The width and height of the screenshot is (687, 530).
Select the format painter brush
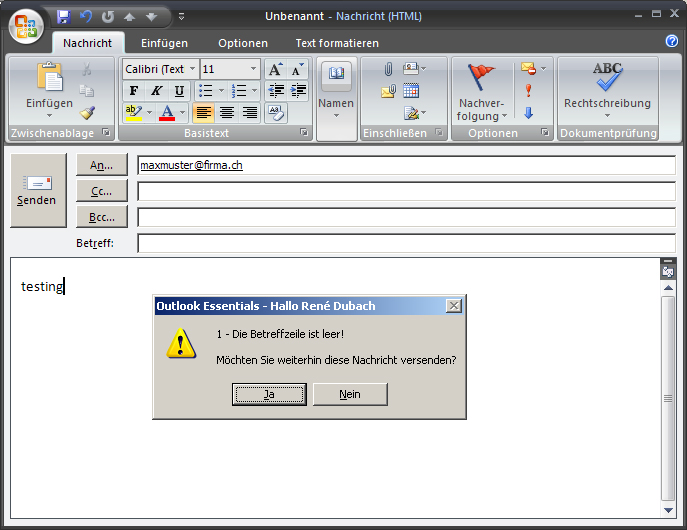coord(87,113)
